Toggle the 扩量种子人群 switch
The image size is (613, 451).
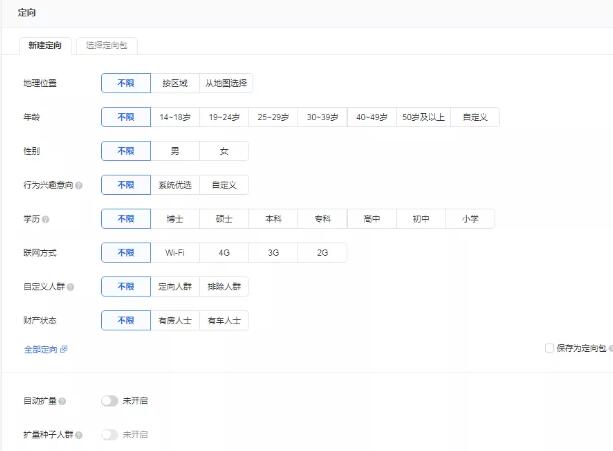tap(109, 435)
